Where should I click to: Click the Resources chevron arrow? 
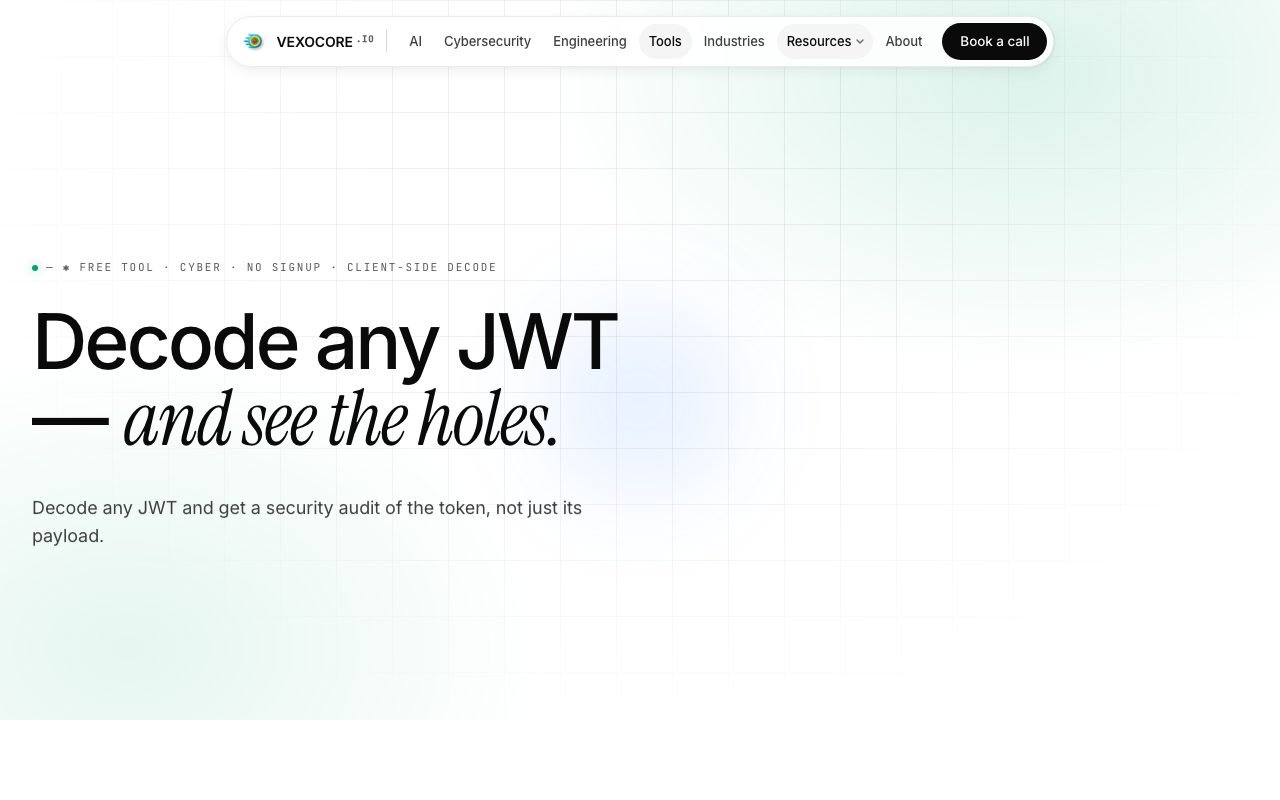point(860,42)
